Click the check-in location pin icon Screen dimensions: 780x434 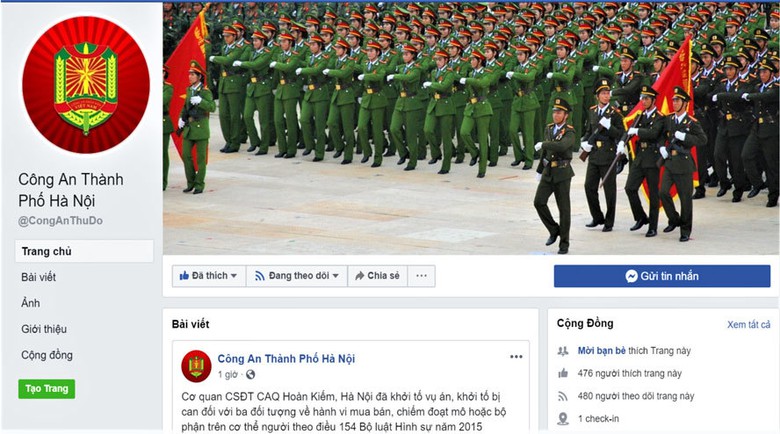click(563, 419)
